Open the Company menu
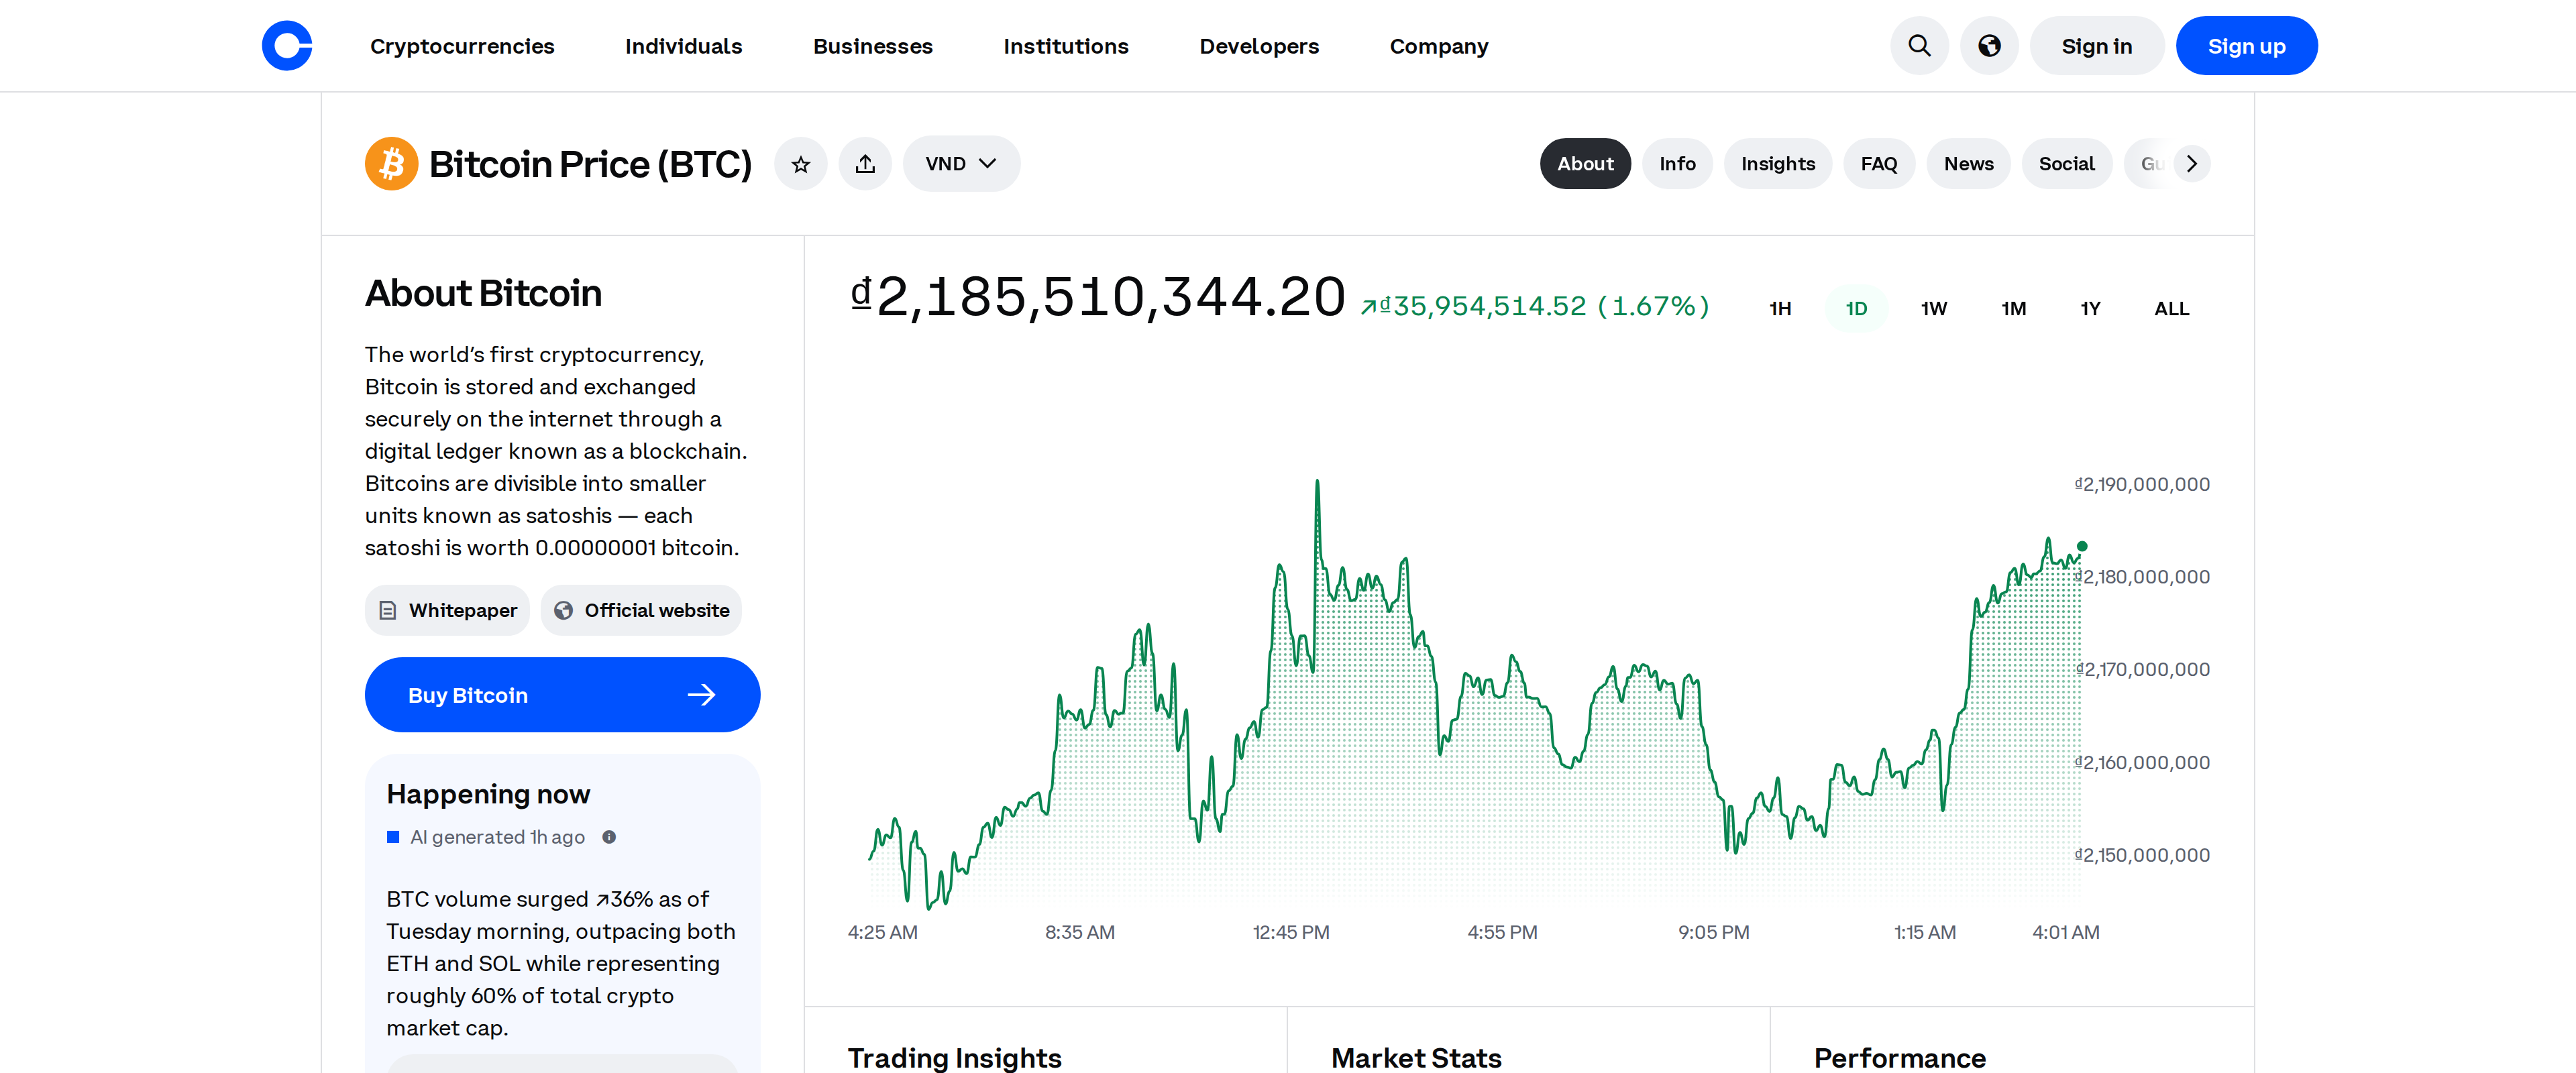 pos(1439,46)
